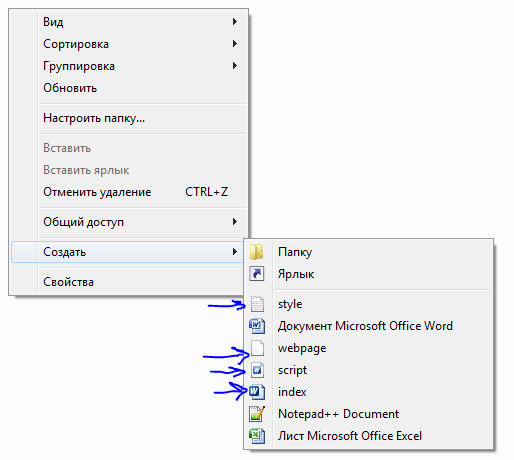Click the Создать menu entry
514x460 pixels.
(x=128, y=252)
